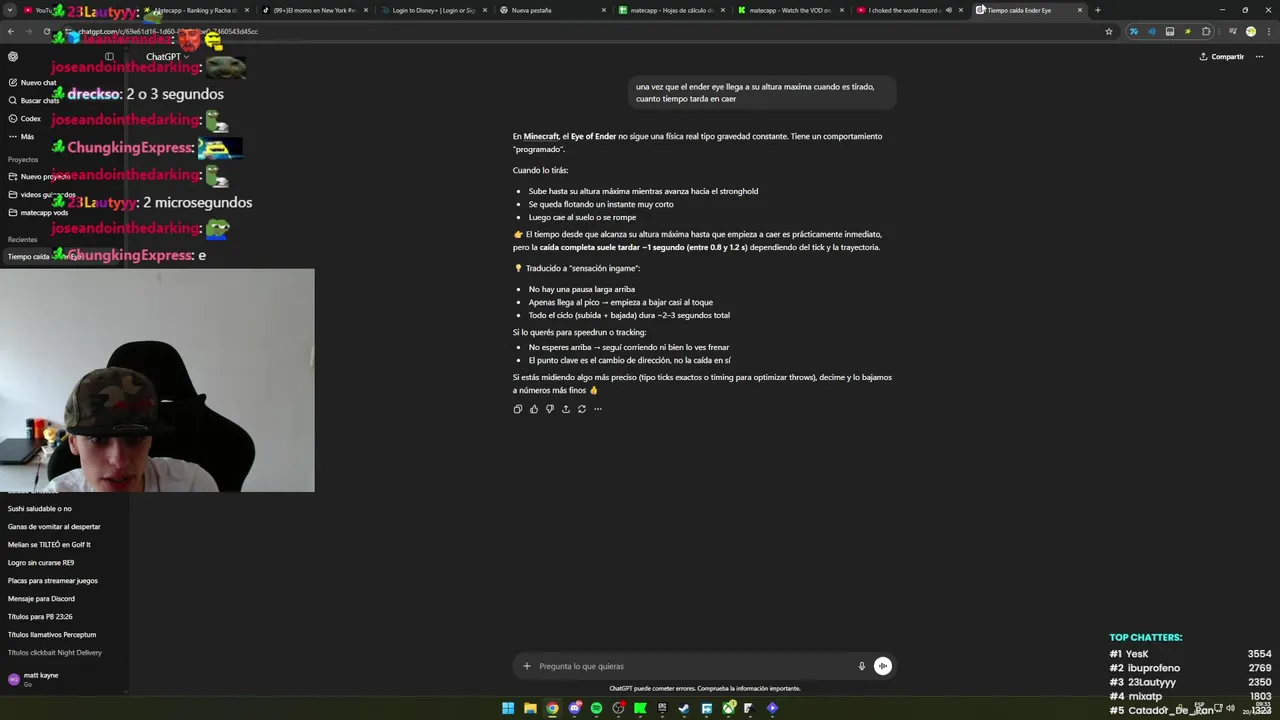Open the Logro sin curarse RE9 chat
This screenshot has height=720, width=1280.
pyautogui.click(x=41, y=563)
